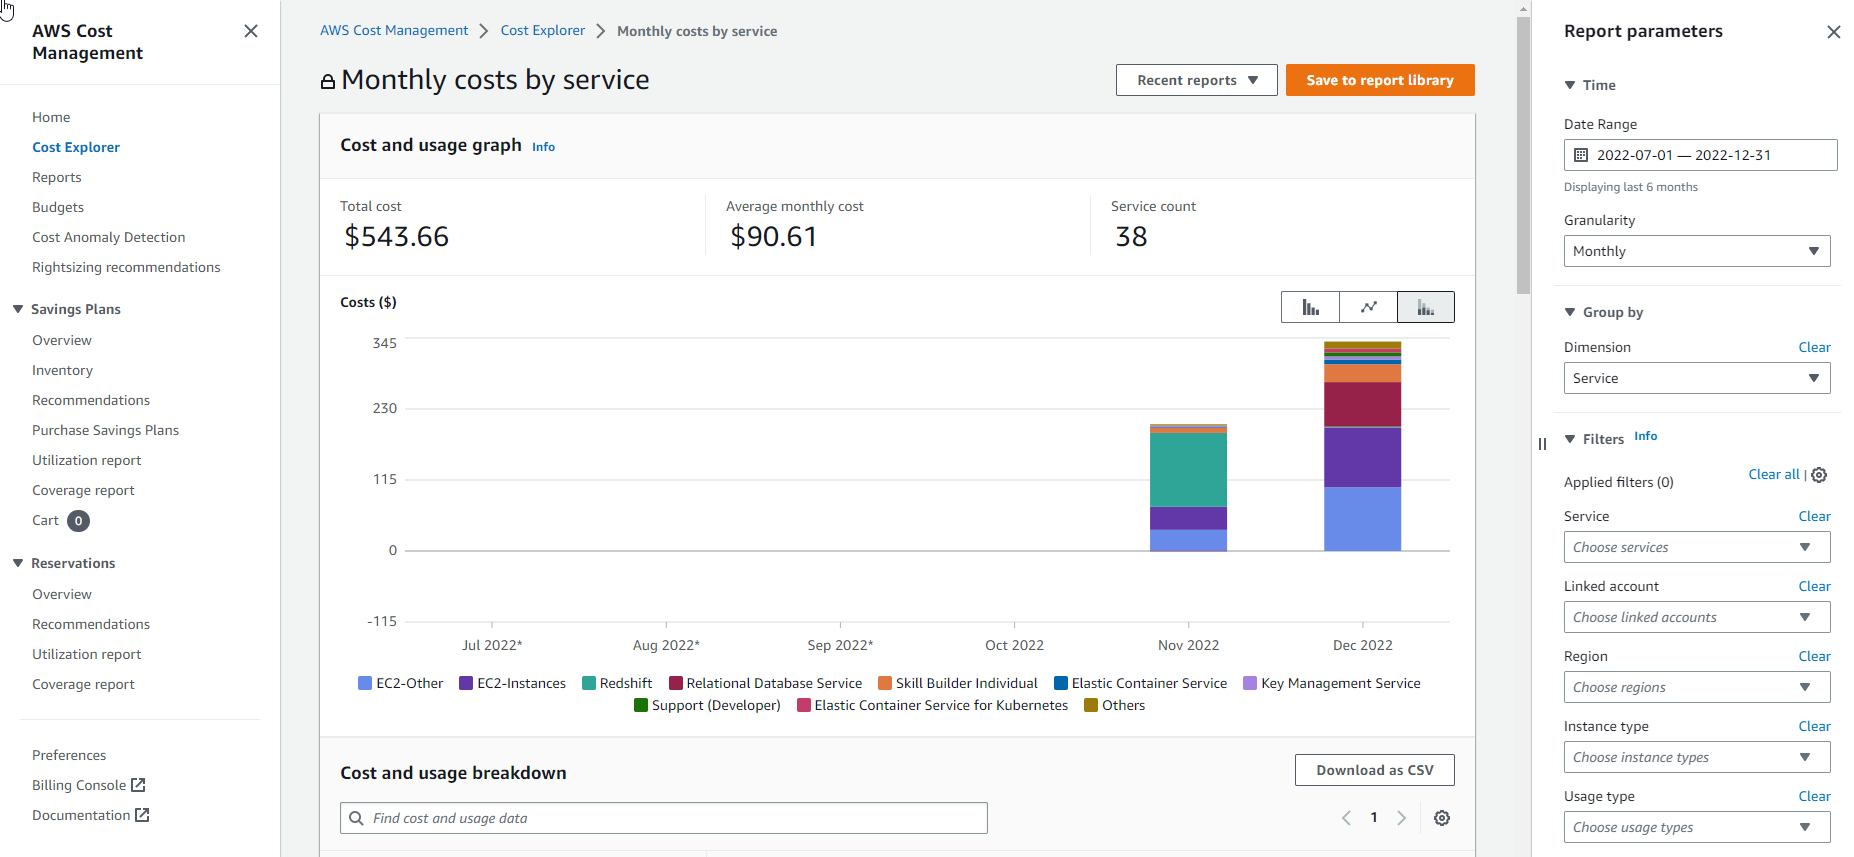Click Clear all filters link

point(1773,474)
